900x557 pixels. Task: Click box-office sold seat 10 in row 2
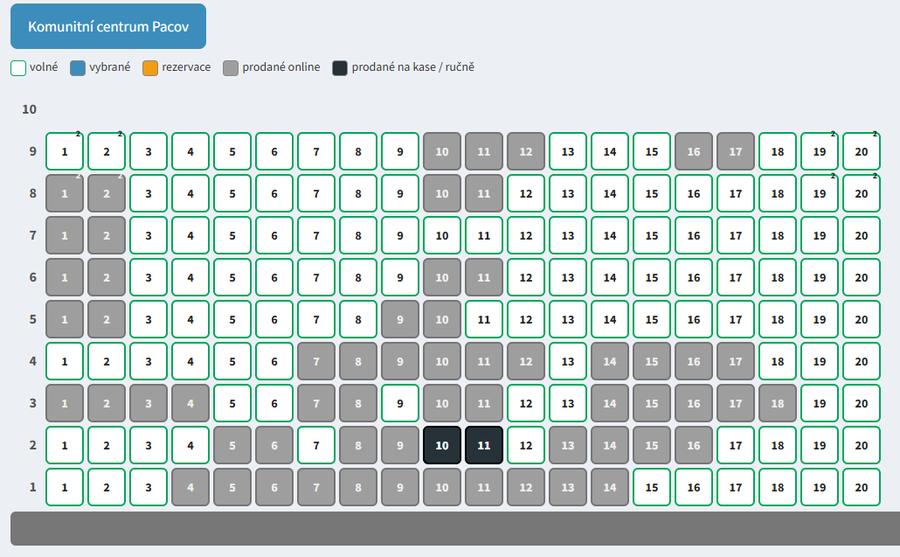point(442,445)
